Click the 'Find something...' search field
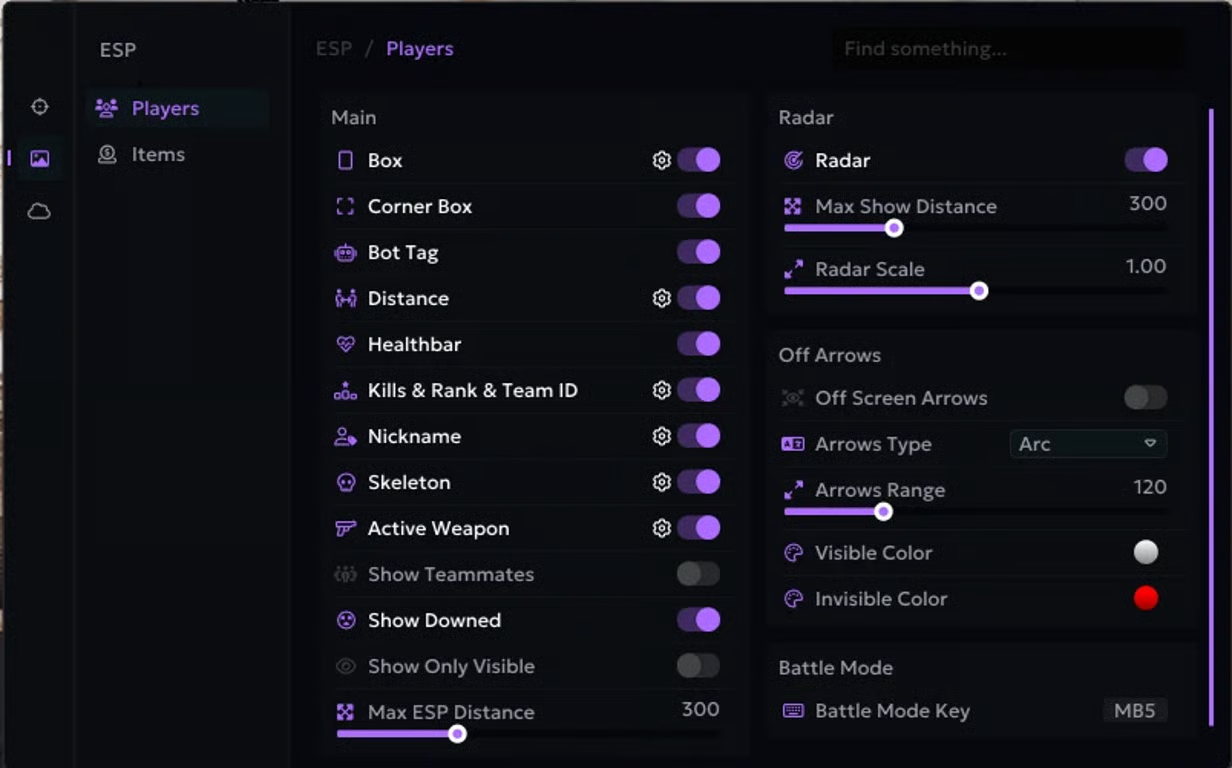The width and height of the screenshot is (1232, 768). (x=1006, y=49)
